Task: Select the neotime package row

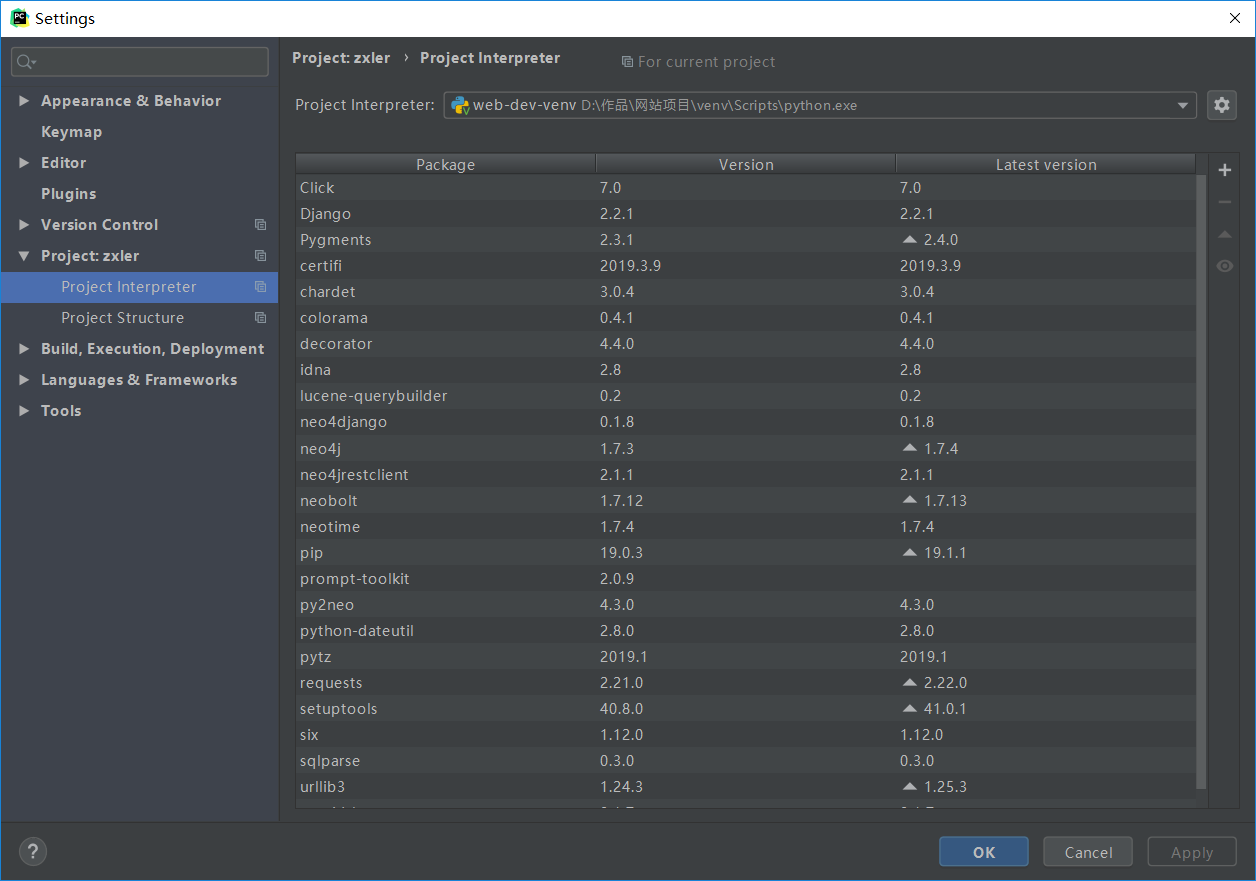Action: point(746,526)
